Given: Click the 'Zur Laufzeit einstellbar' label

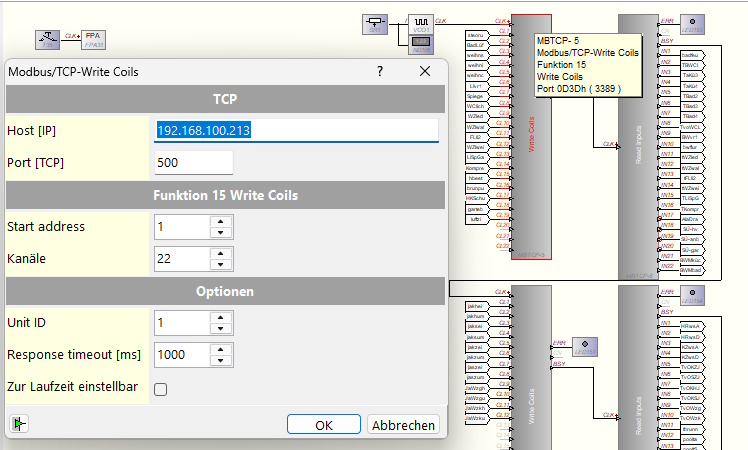Looking at the screenshot, I should coord(73,387).
